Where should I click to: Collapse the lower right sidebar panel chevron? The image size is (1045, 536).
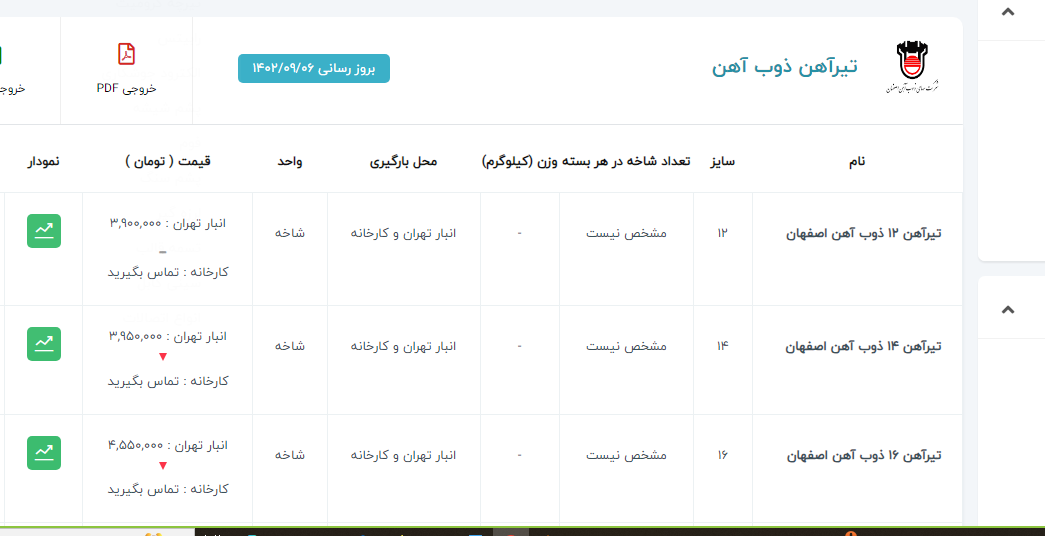click(1007, 309)
